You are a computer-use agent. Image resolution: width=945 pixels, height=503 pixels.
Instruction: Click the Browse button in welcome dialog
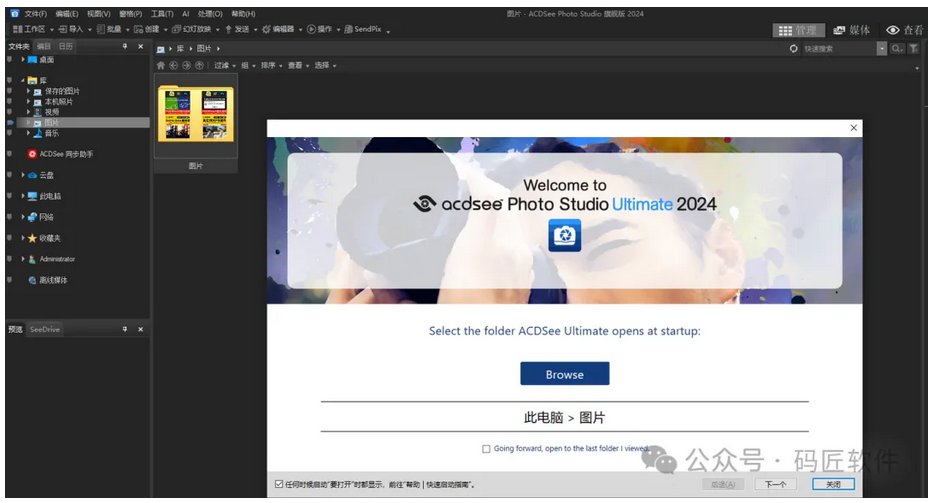click(x=565, y=373)
